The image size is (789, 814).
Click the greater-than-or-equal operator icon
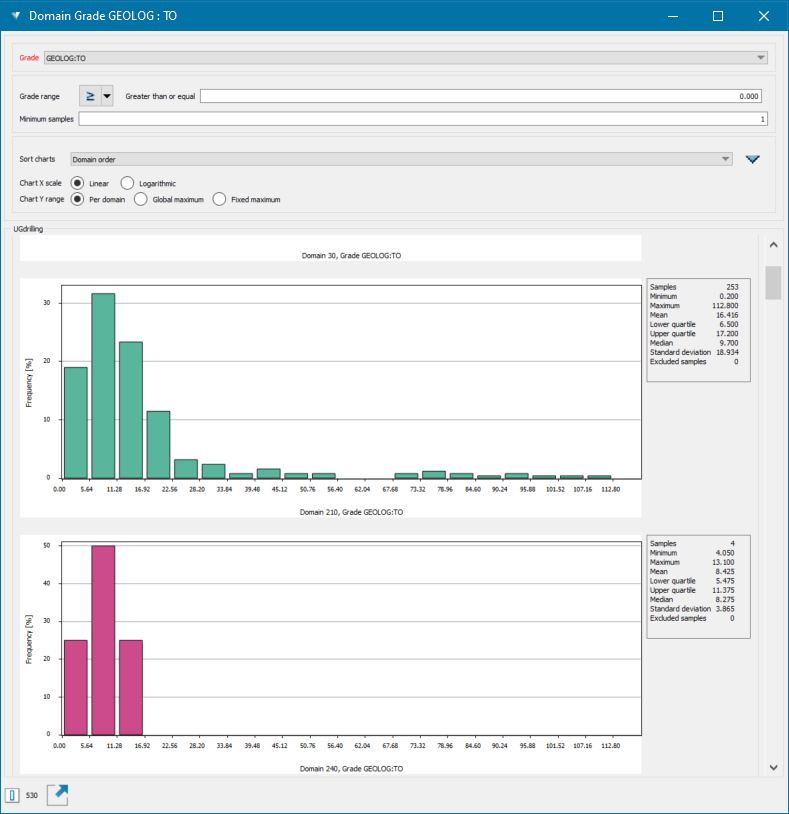tap(89, 96)
